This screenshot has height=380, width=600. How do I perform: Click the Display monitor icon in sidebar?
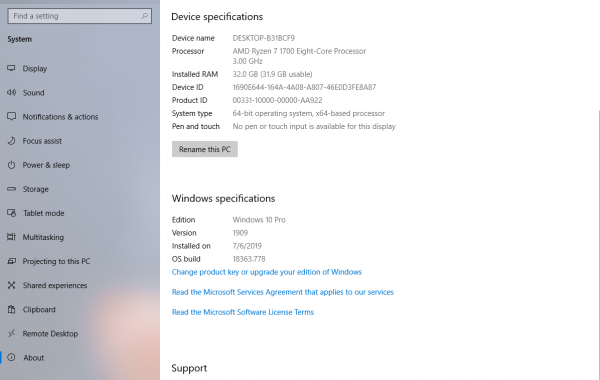tap(11, 68)
